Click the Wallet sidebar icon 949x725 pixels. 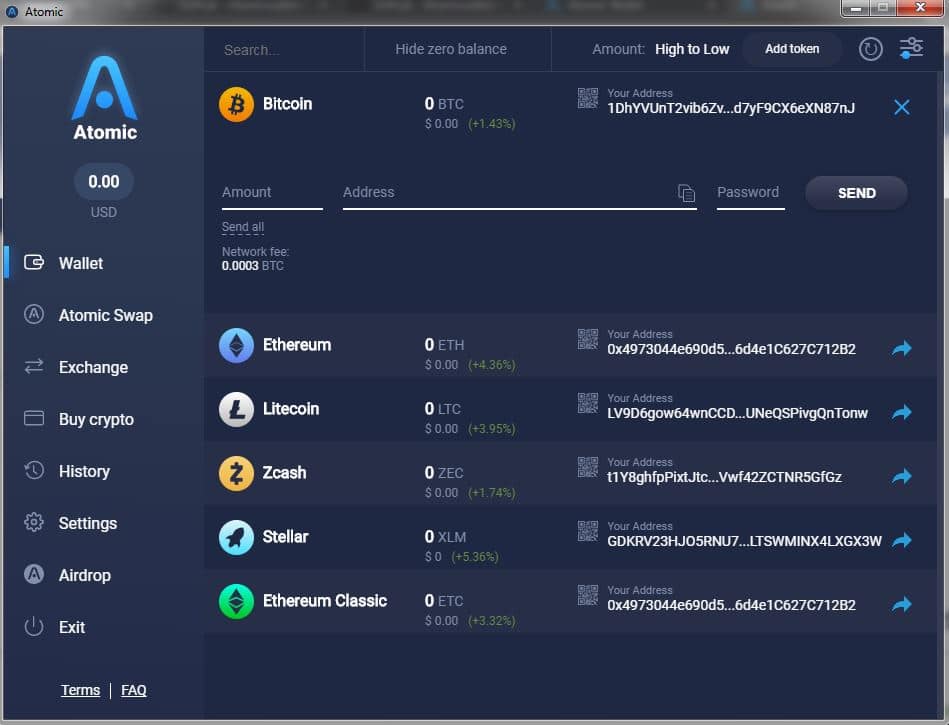[x=34, y=263]
